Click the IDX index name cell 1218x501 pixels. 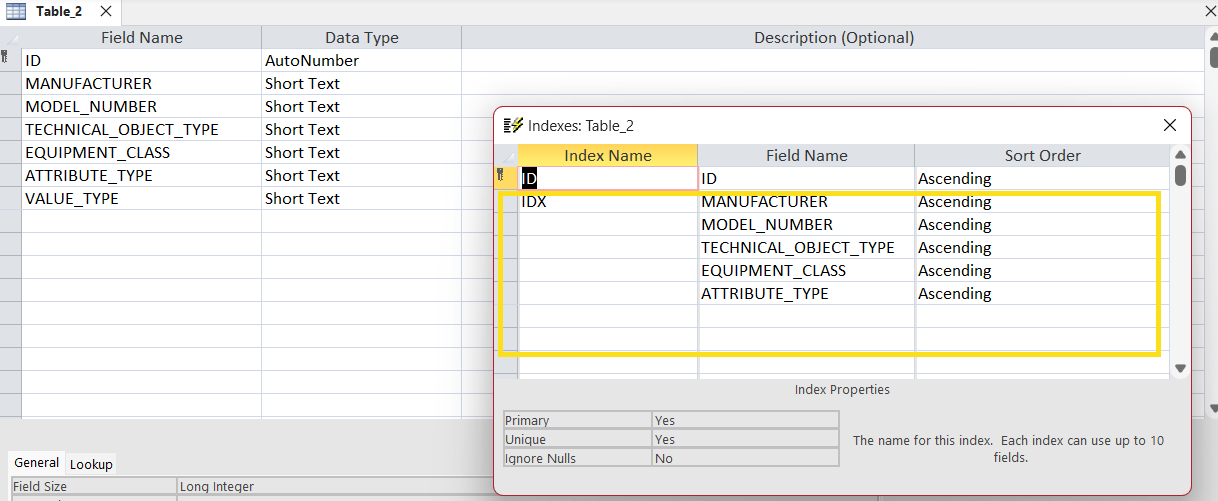(607, 202)
